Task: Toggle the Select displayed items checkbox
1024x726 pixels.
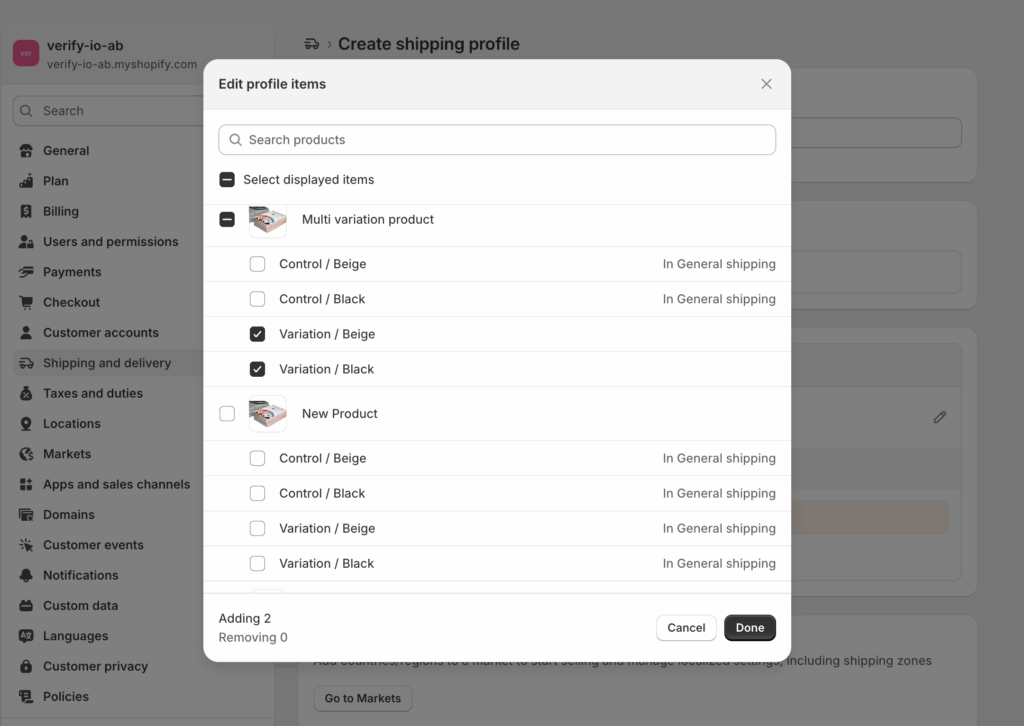Action: (x=227, y=180)
